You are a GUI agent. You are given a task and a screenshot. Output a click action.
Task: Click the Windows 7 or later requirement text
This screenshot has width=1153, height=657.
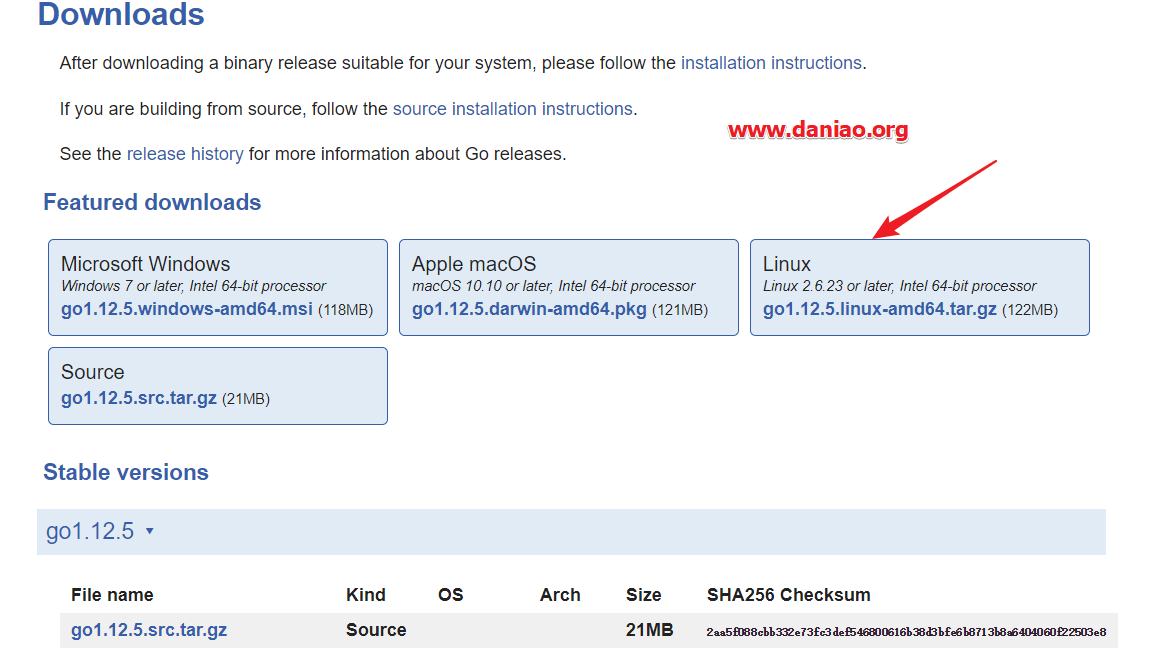click(x=193, y=286)
